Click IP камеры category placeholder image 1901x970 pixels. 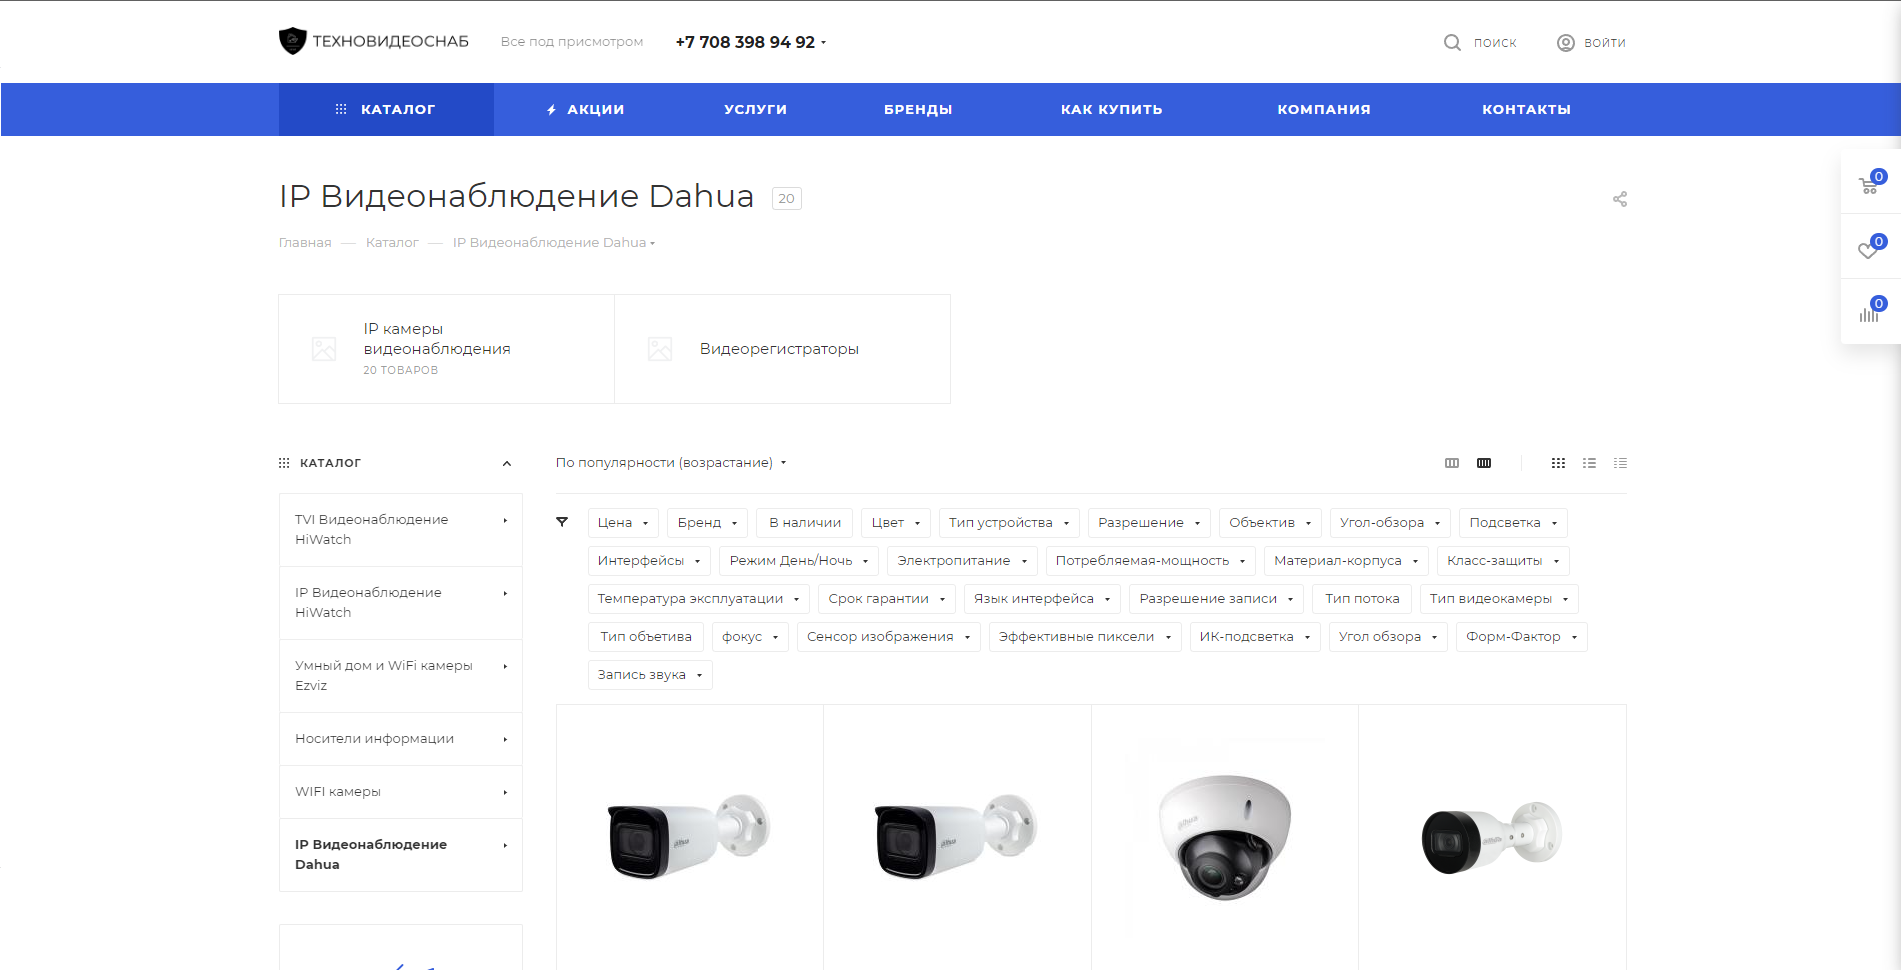click(324, 349)
